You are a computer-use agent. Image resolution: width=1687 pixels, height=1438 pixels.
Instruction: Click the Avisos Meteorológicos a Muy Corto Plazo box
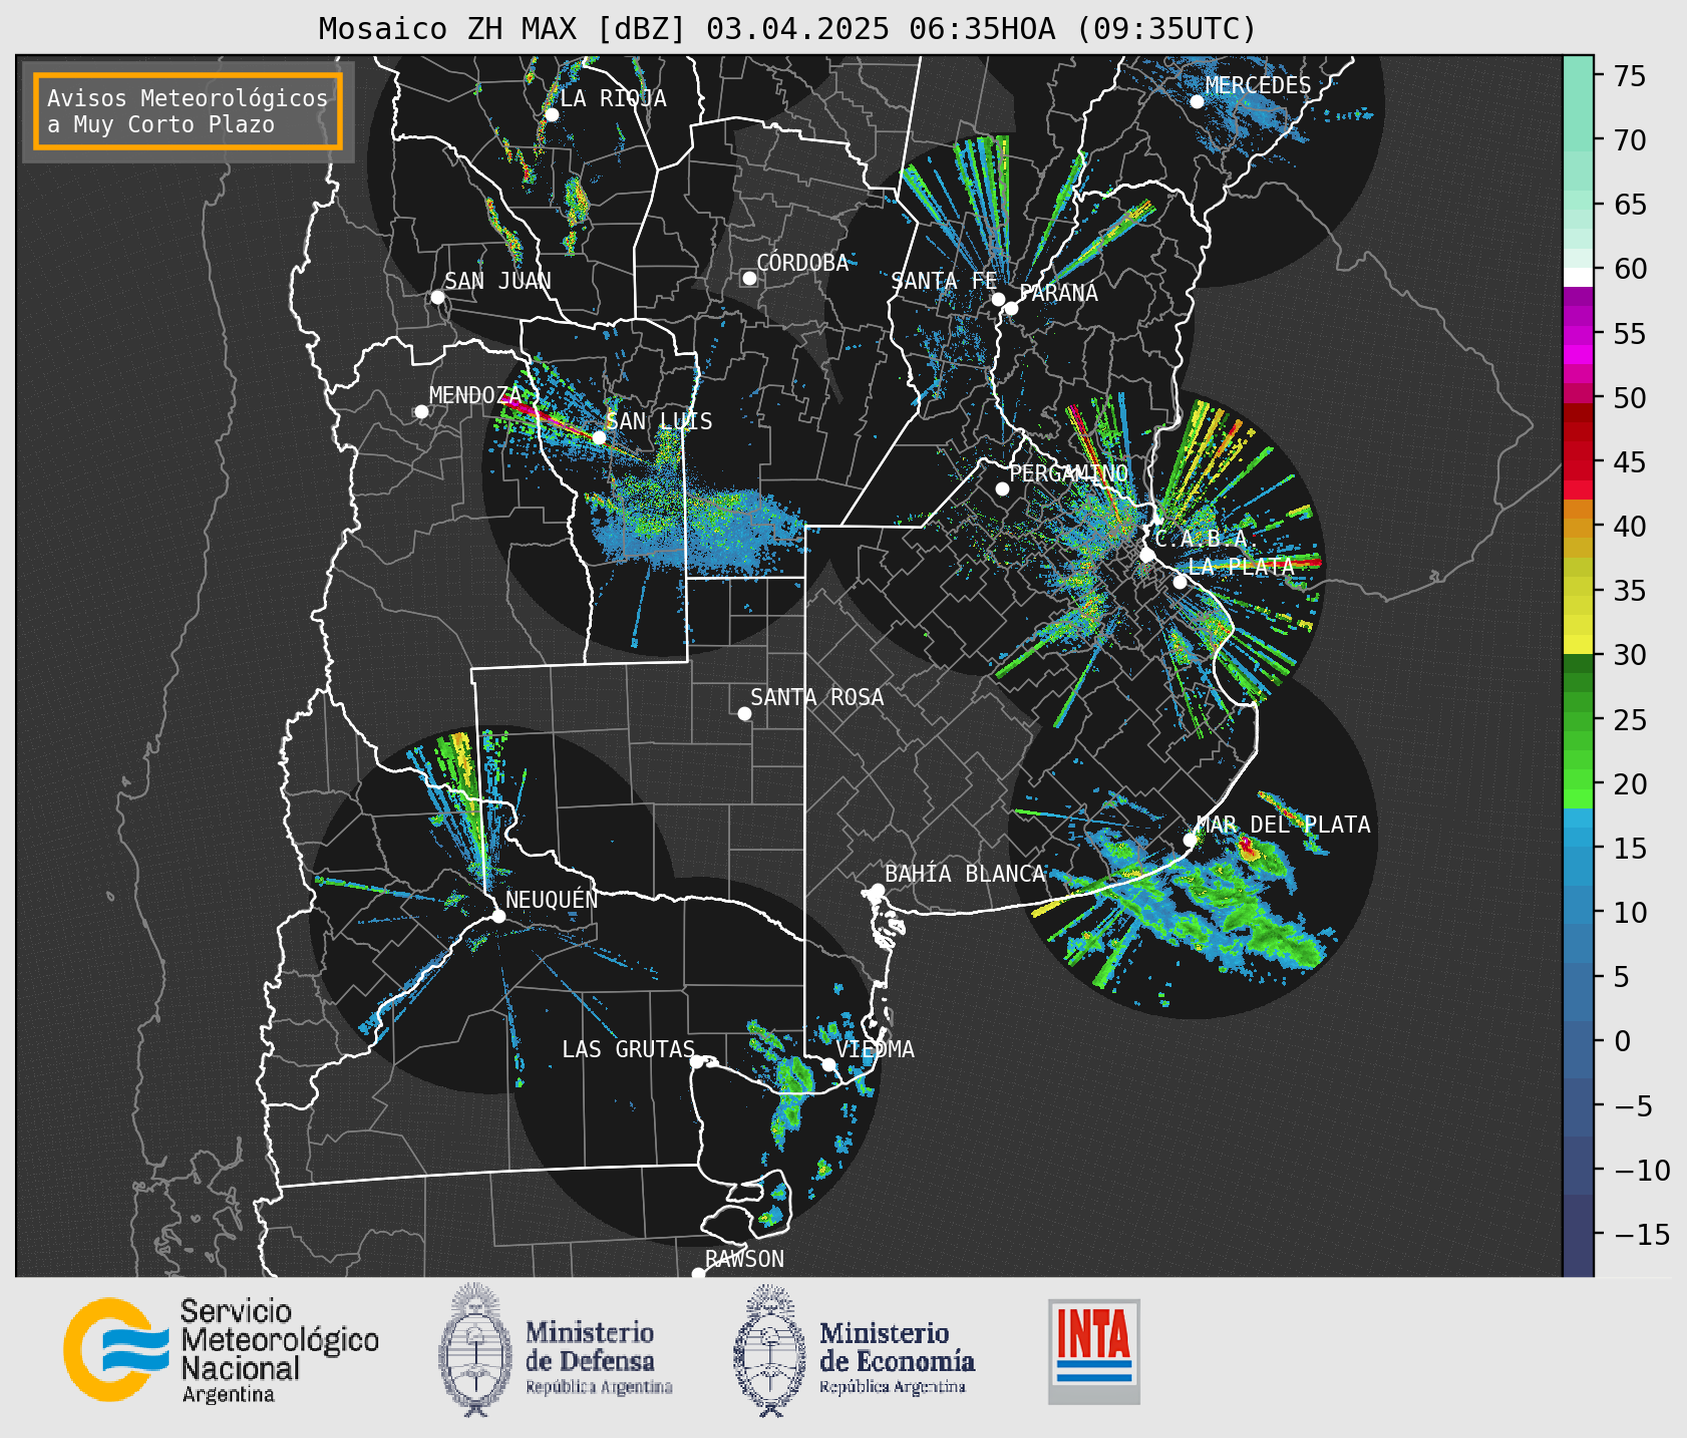tap(188, 111)
